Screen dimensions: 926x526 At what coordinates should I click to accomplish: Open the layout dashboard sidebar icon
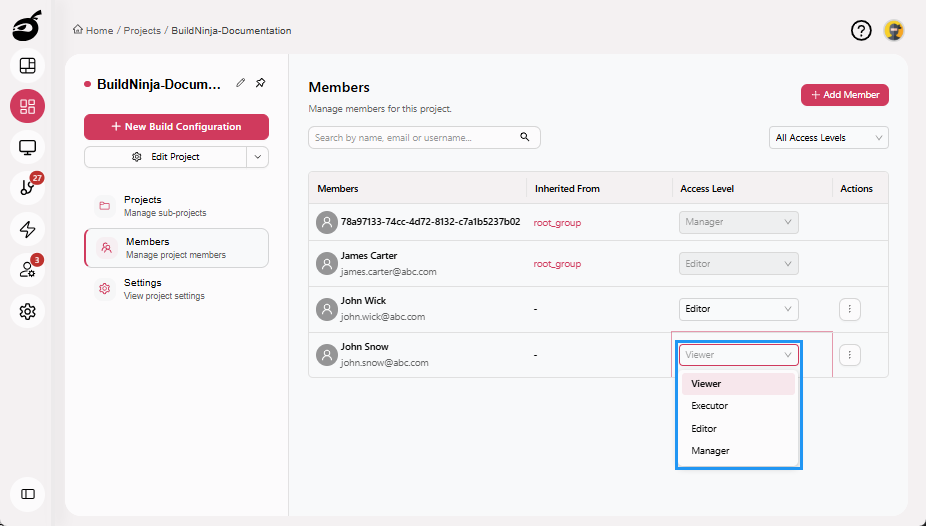[27, 66]
